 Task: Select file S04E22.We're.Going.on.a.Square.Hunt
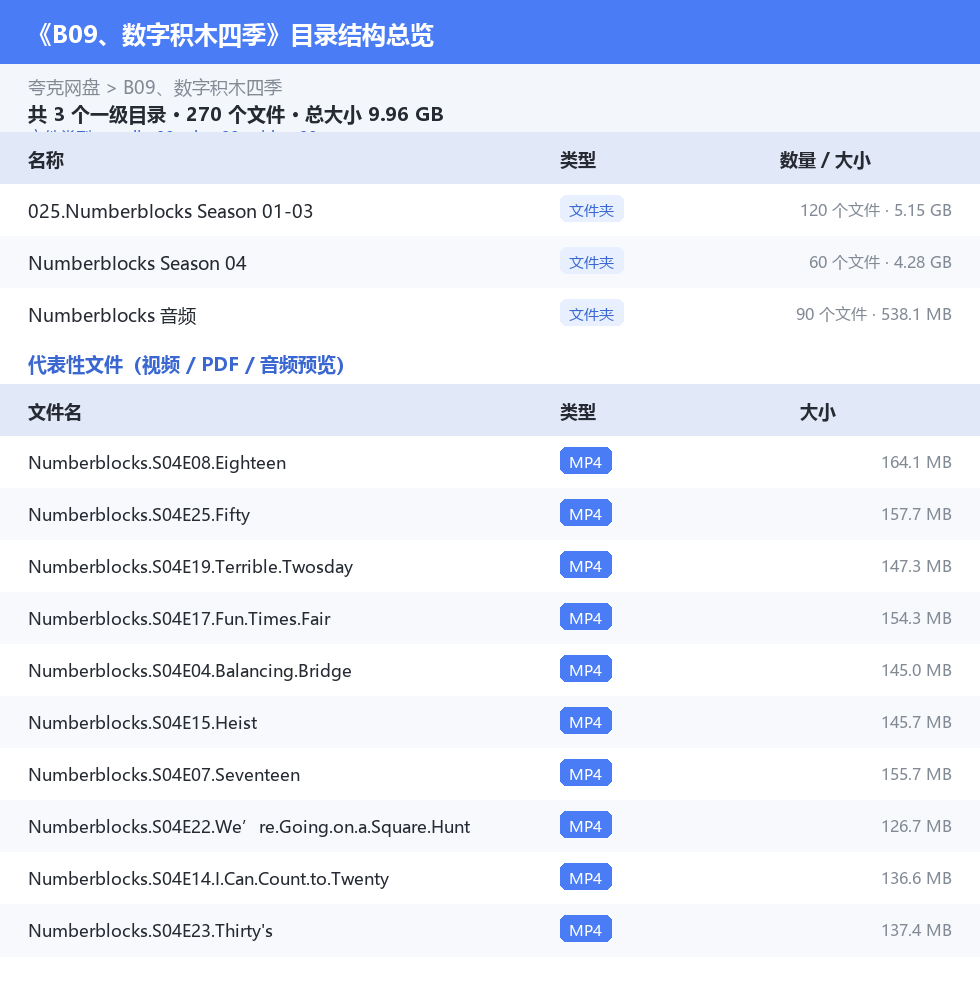pyautogui.click(x=249, y=827)
